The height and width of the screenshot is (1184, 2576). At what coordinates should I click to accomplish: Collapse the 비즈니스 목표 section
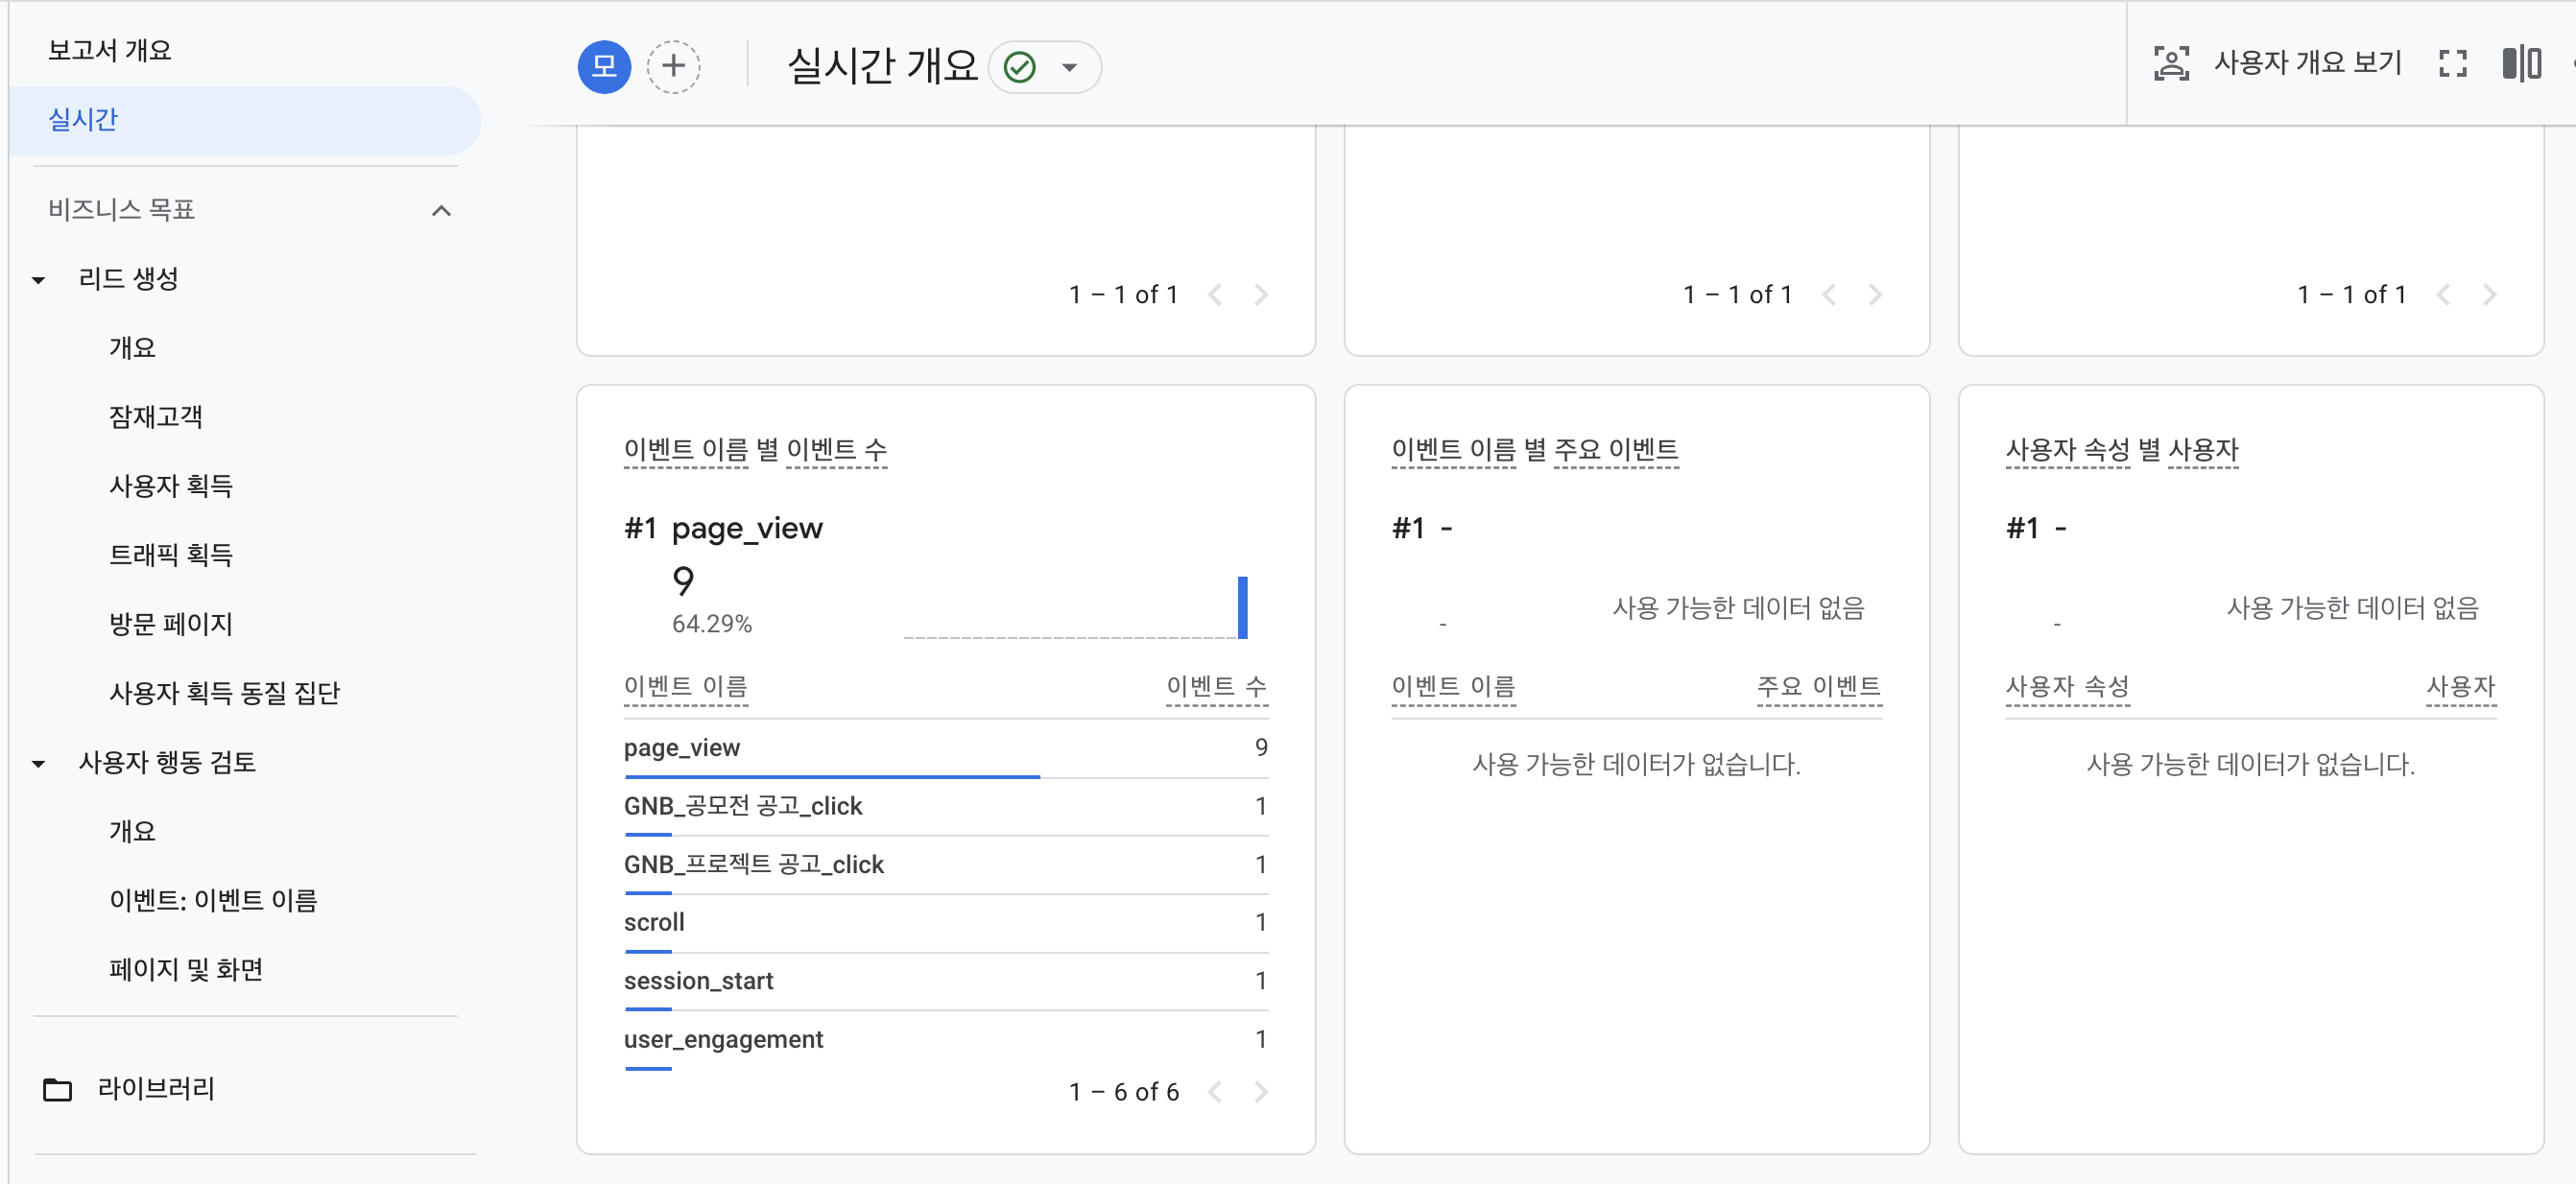coord(441,210)
